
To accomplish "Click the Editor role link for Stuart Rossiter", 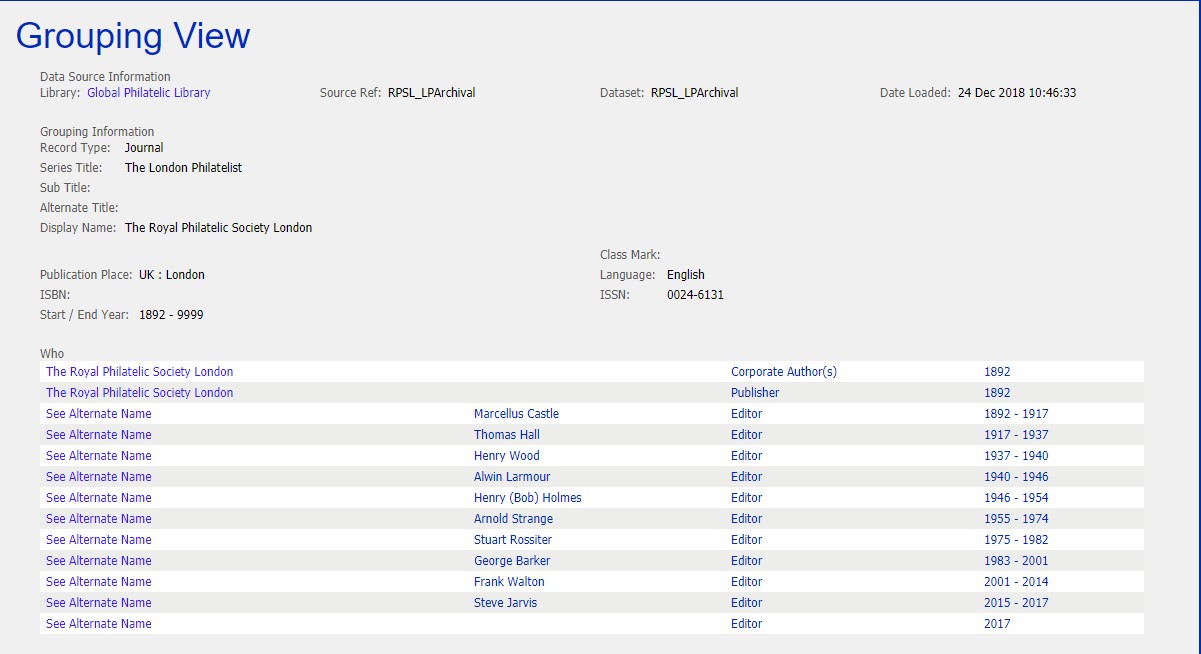I will tap(746, 540).
